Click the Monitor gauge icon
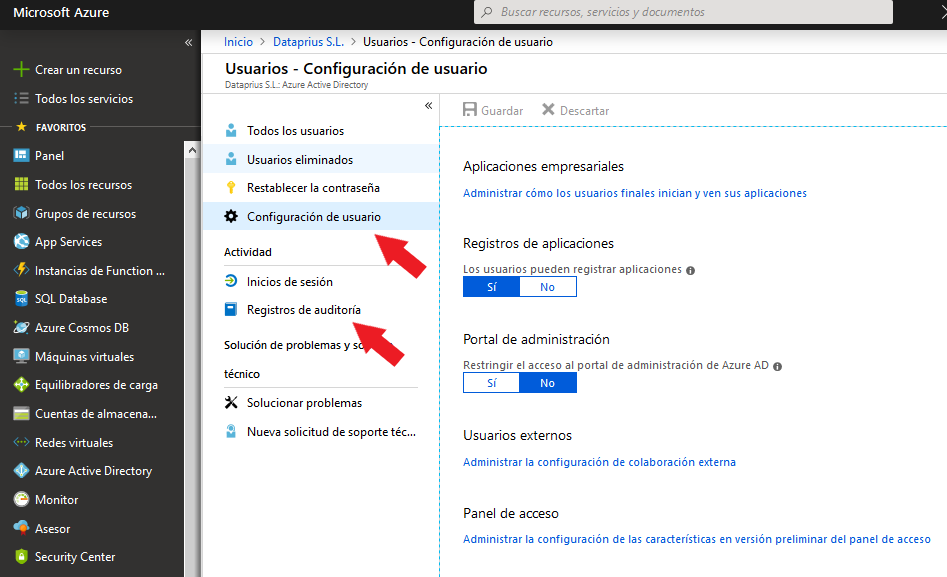947x577 pixels. (x=21, y=499)
